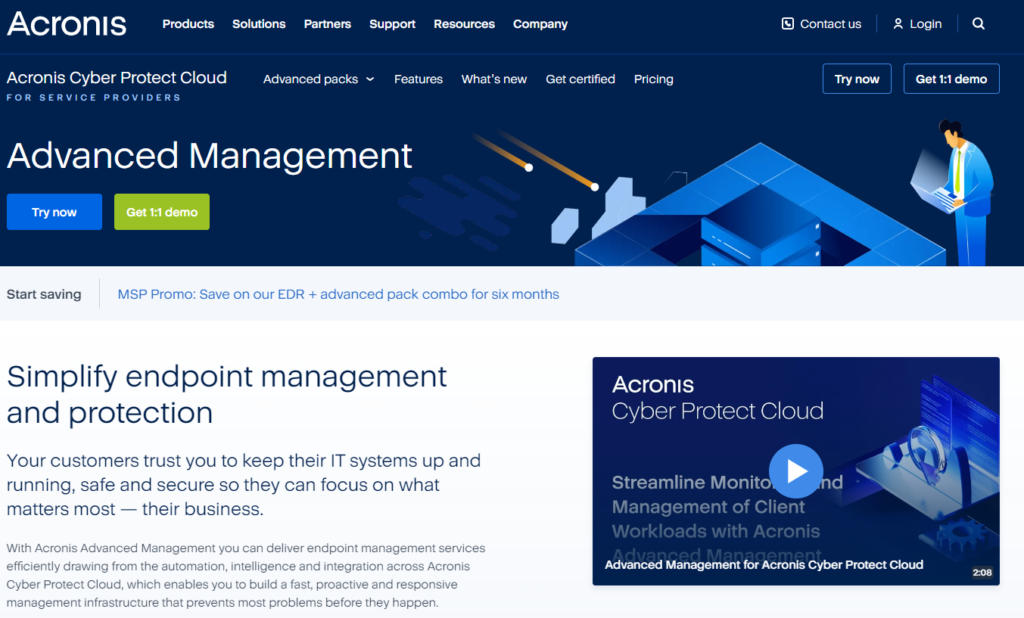Click the blue Try now hero button
Screen dimensions: 1024x618
coord(54,212)
